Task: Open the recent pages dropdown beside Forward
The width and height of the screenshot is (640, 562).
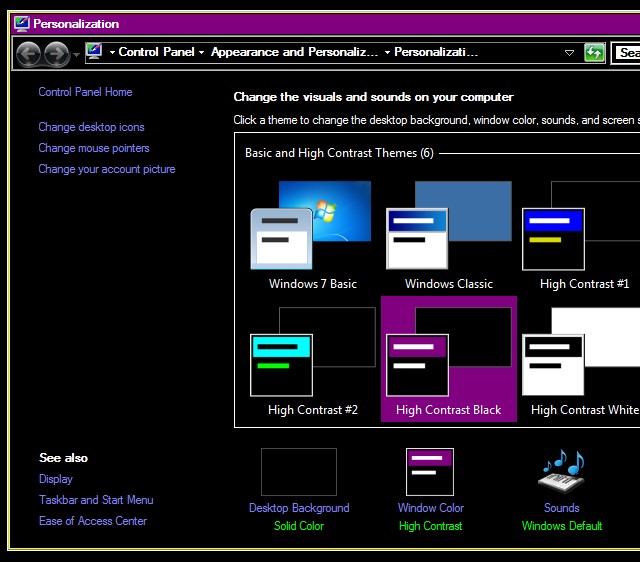Action: 76,54
